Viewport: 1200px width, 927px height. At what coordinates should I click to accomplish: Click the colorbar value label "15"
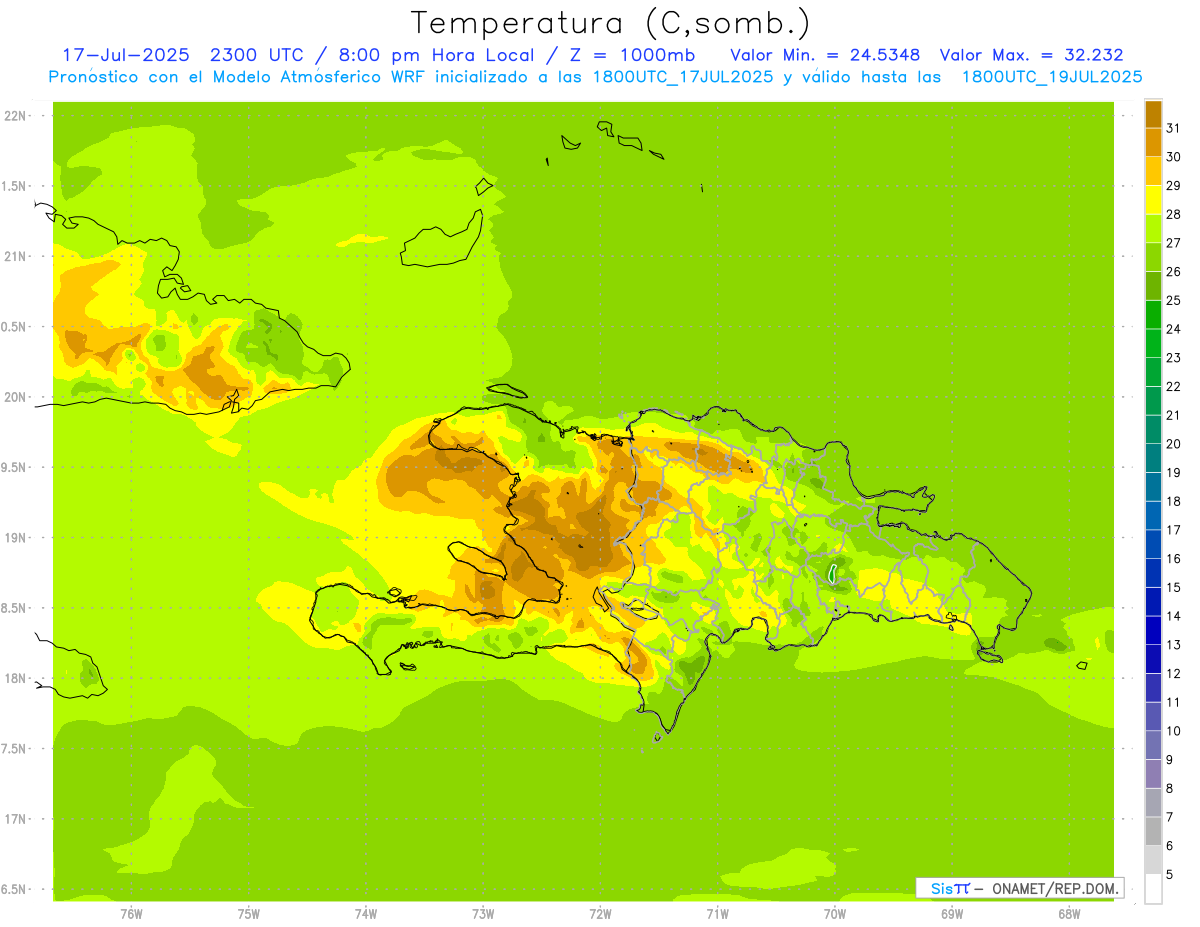pos(1174,587)
